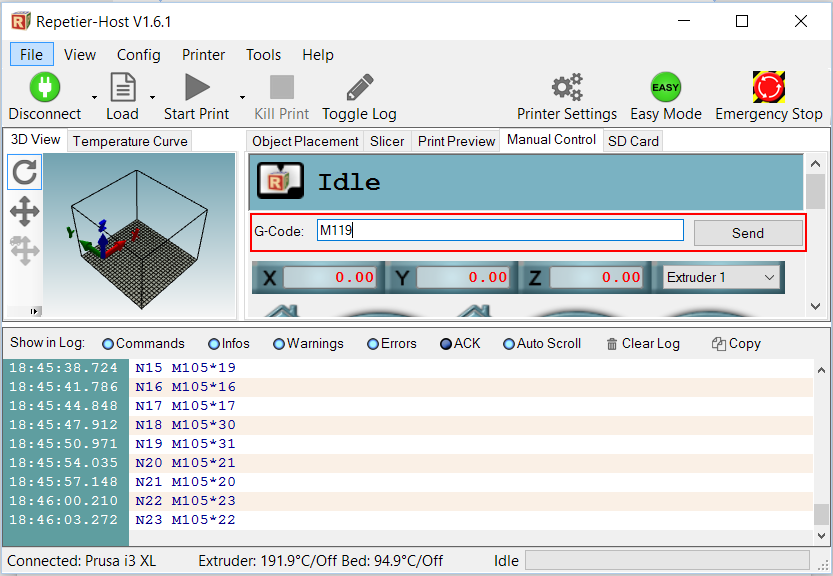Image resolution: width=833 pixels, height=576 pixels.
Task: Click the log scrollbar up arrow
Action: [x=821, y=370]
